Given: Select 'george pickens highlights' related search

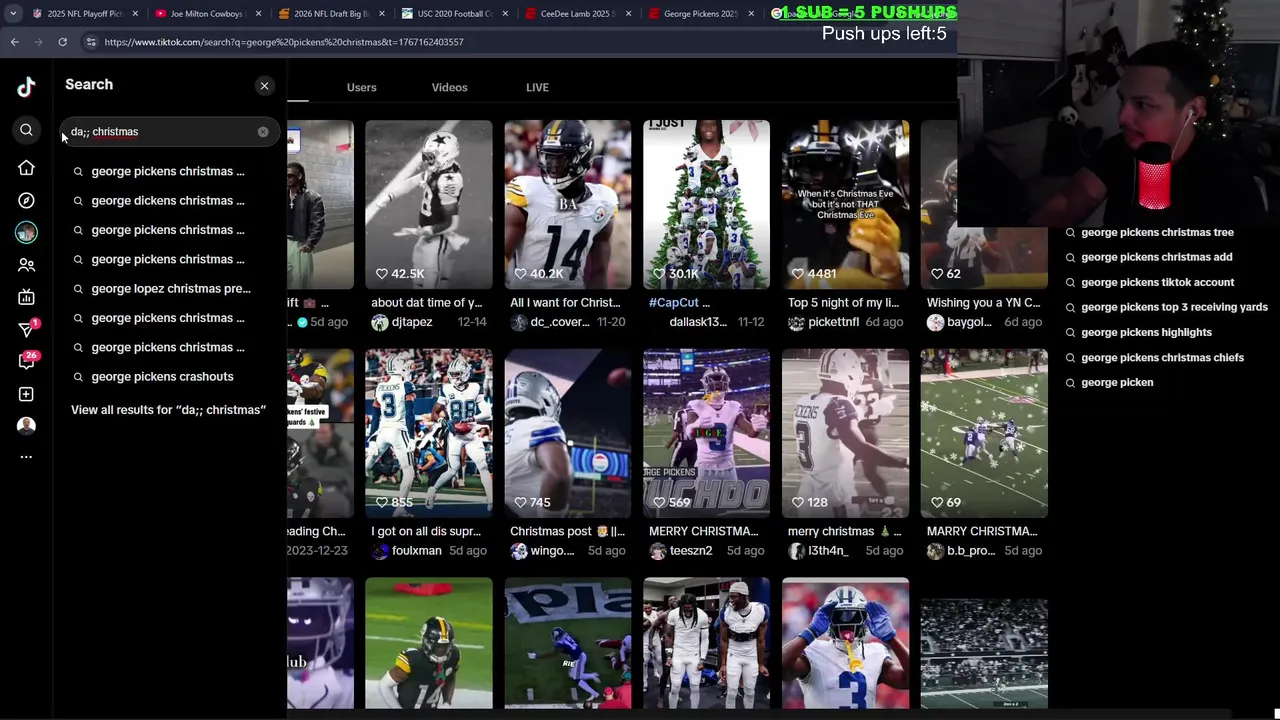Looking at the screenshot, I should [1146, 332].
